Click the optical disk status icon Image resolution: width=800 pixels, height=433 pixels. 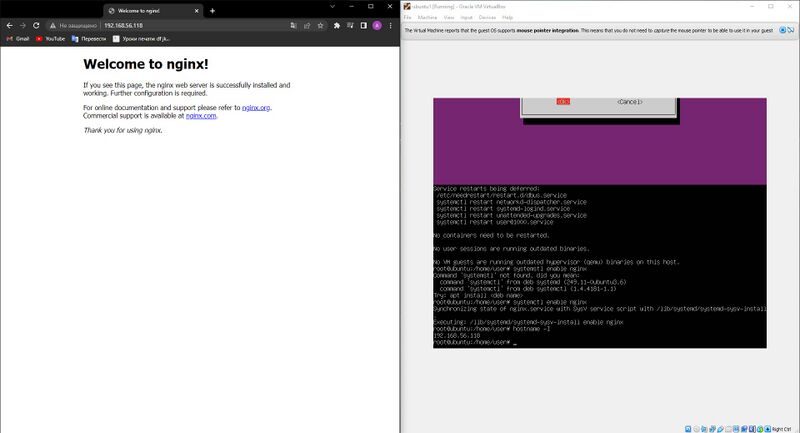696,429
